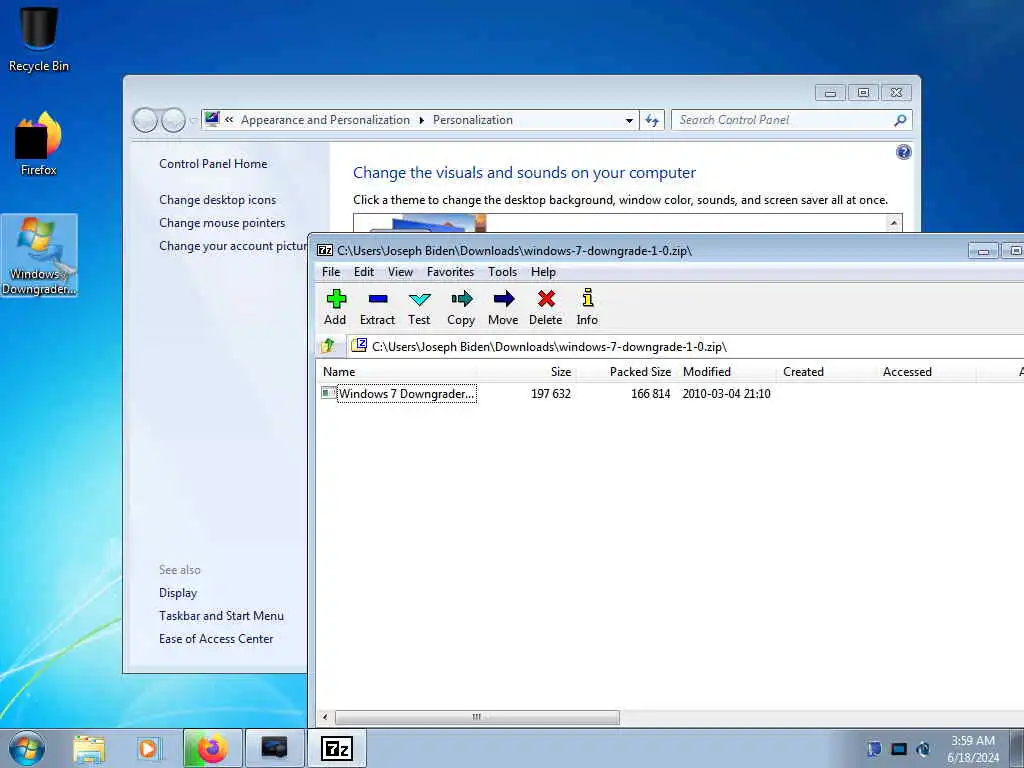Click the modified date 2010-03-04 21:10
The height and width of the screenshot is (768, 1024).
(x=726, y=394)
